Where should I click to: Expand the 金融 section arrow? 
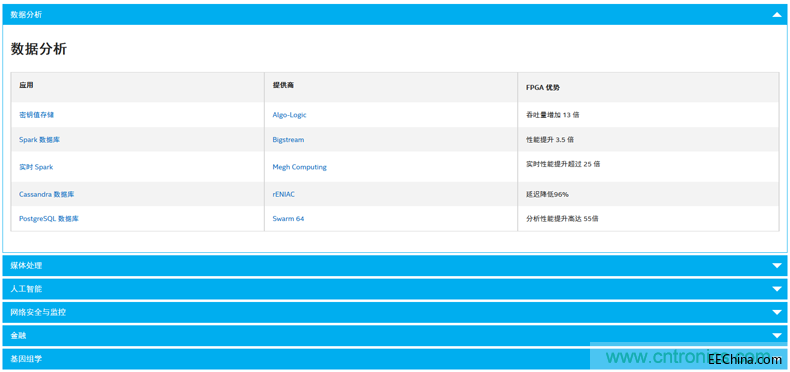click(776, 335)
